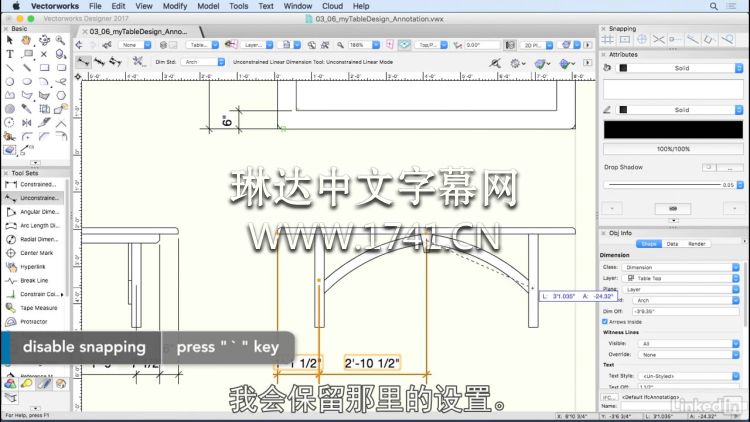Select the Rectangle tool
Screen dimensions: 750x422
coord(44,68)
